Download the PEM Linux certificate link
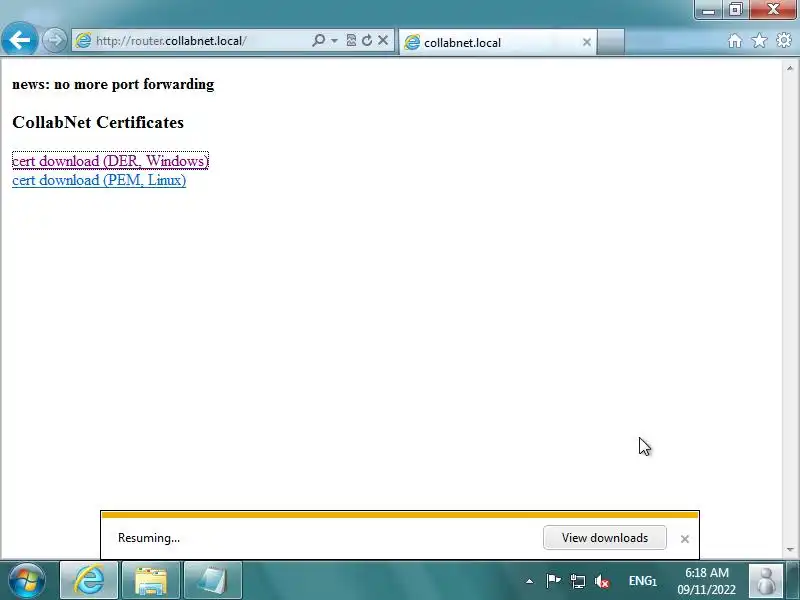 pos(99,180)
